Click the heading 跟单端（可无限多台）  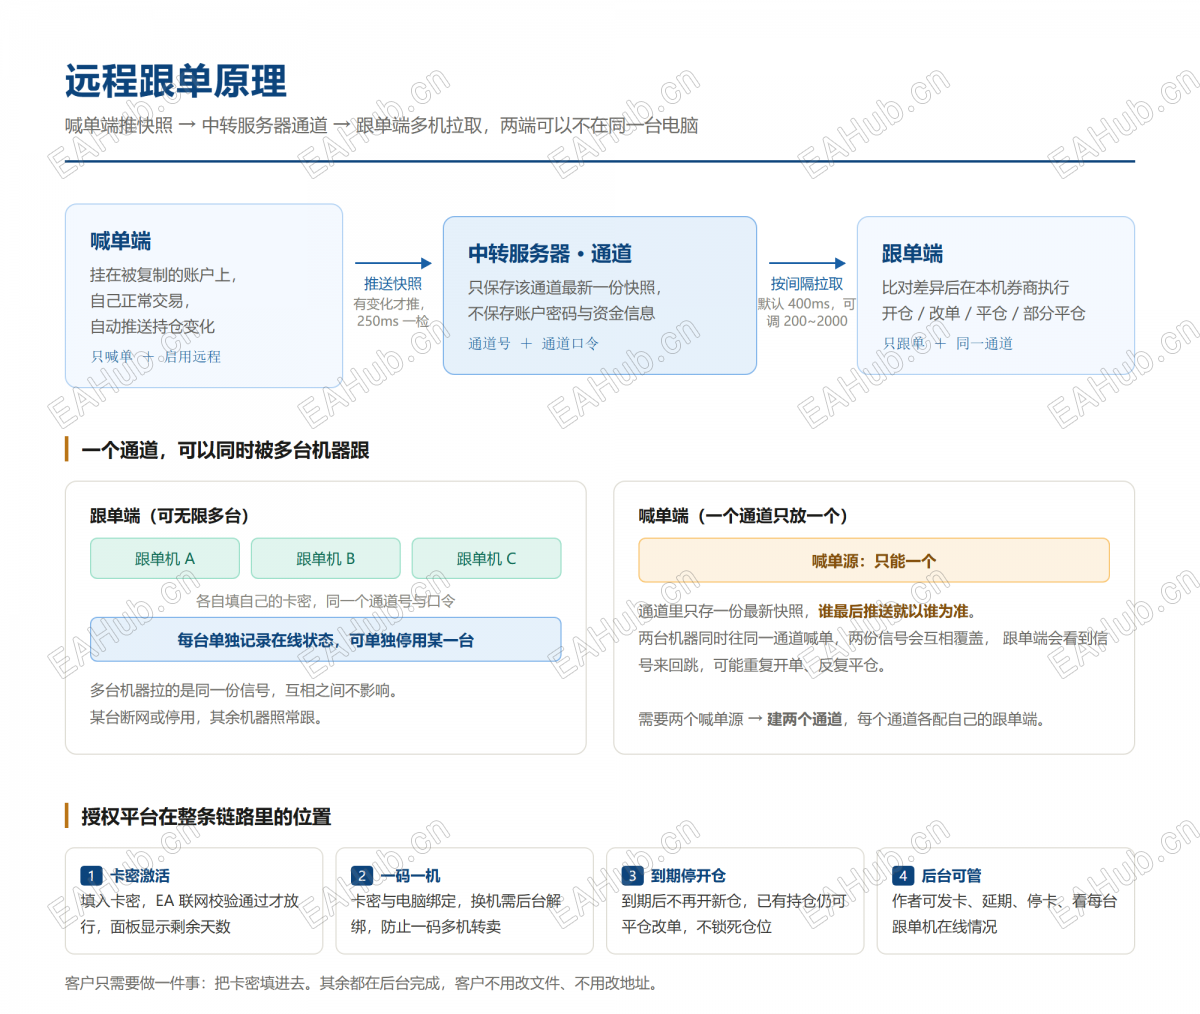[x=169, y=516]
